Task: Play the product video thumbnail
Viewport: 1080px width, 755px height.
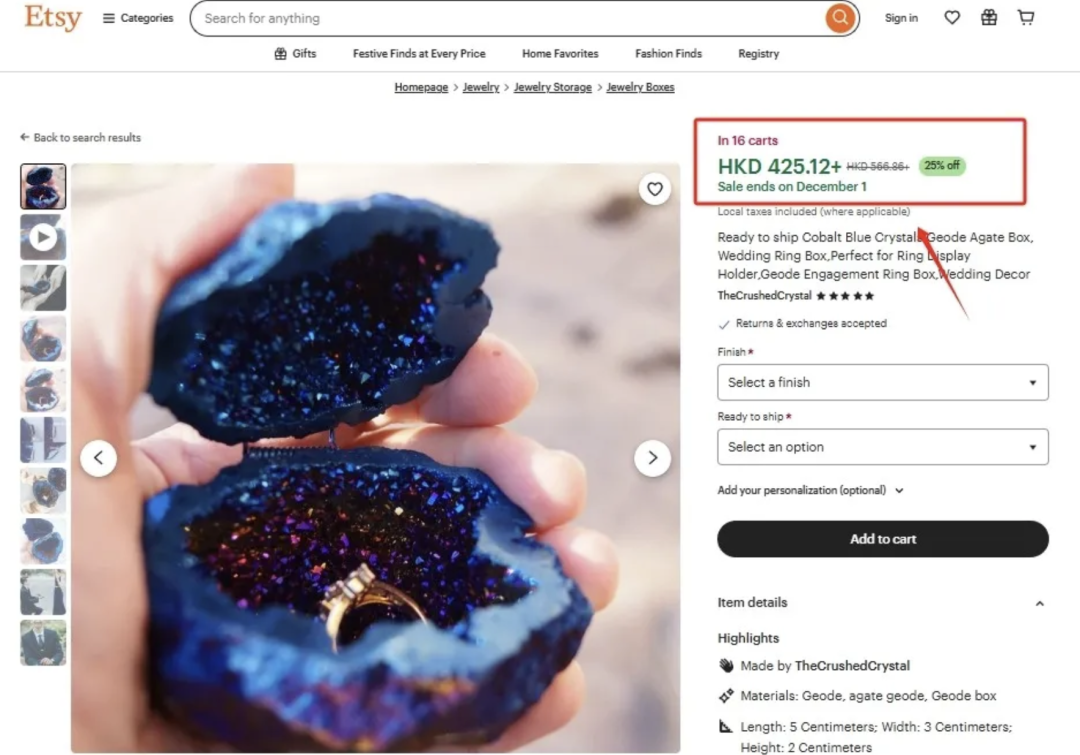Action: pyautogui.click(x=43, y=238)
